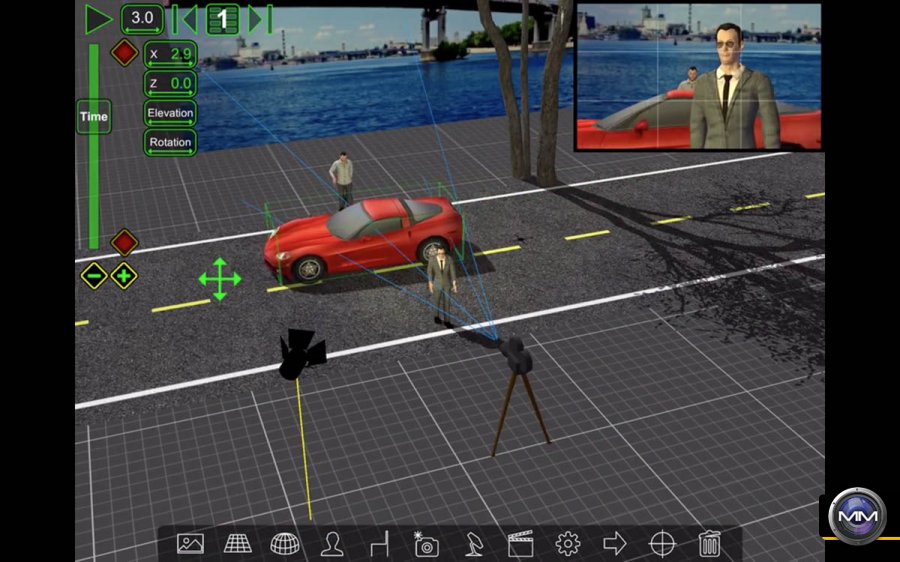900x562 pixels.
Task: Click the keyframe number 1 box
Action: 223,20
